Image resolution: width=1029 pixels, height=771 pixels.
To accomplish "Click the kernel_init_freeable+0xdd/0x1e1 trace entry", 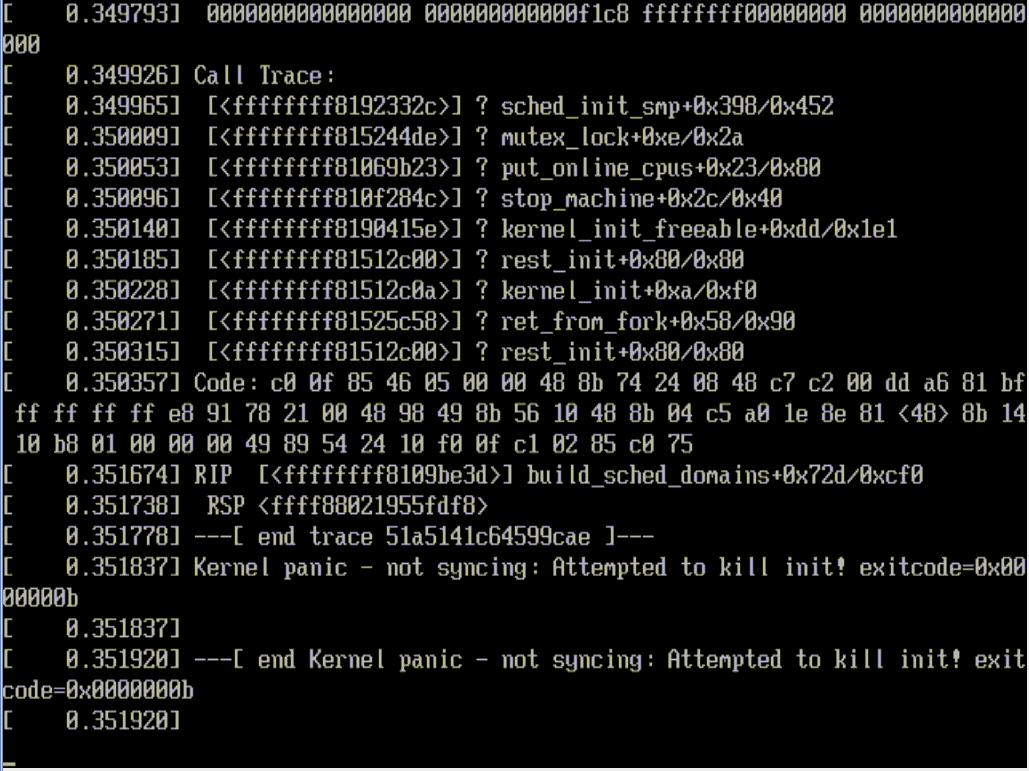I will tap(698, 230).
